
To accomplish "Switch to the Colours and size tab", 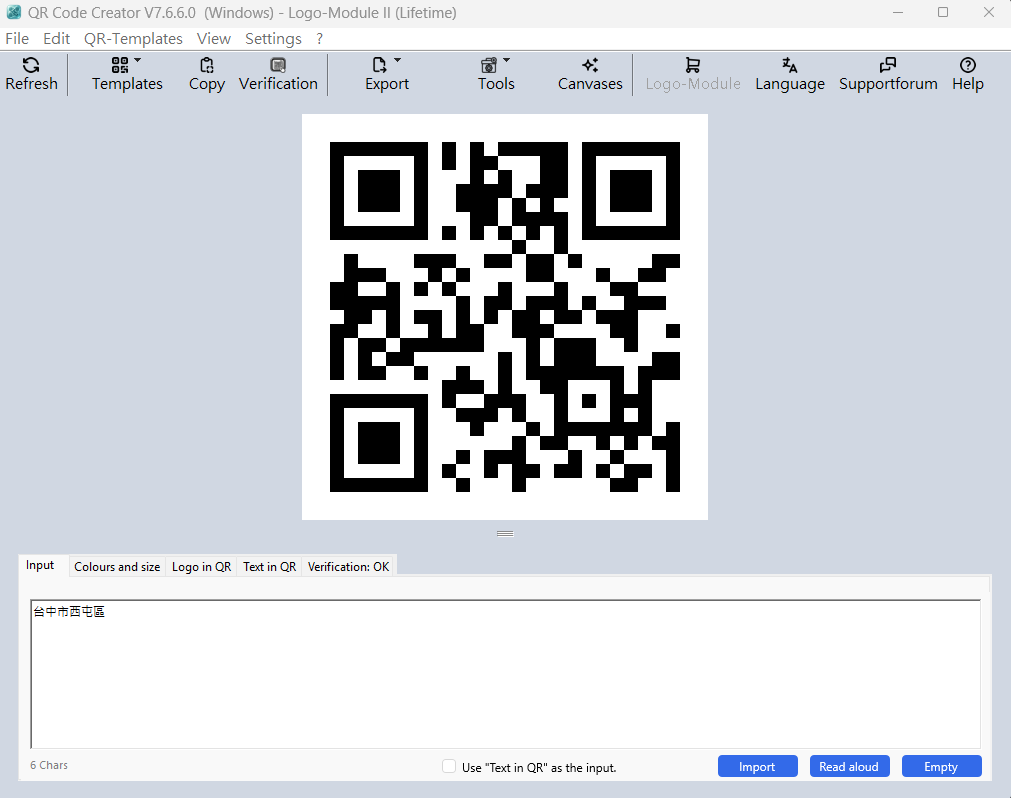I will tap(117, 567).
